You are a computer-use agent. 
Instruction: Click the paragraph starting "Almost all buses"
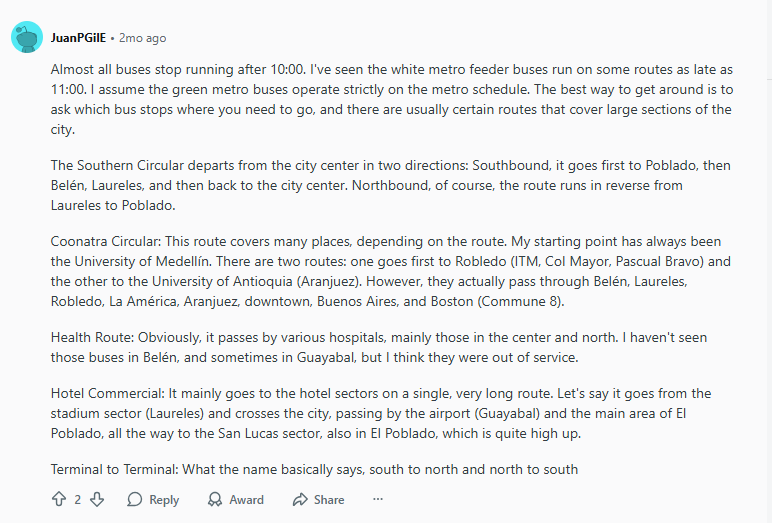392,100
